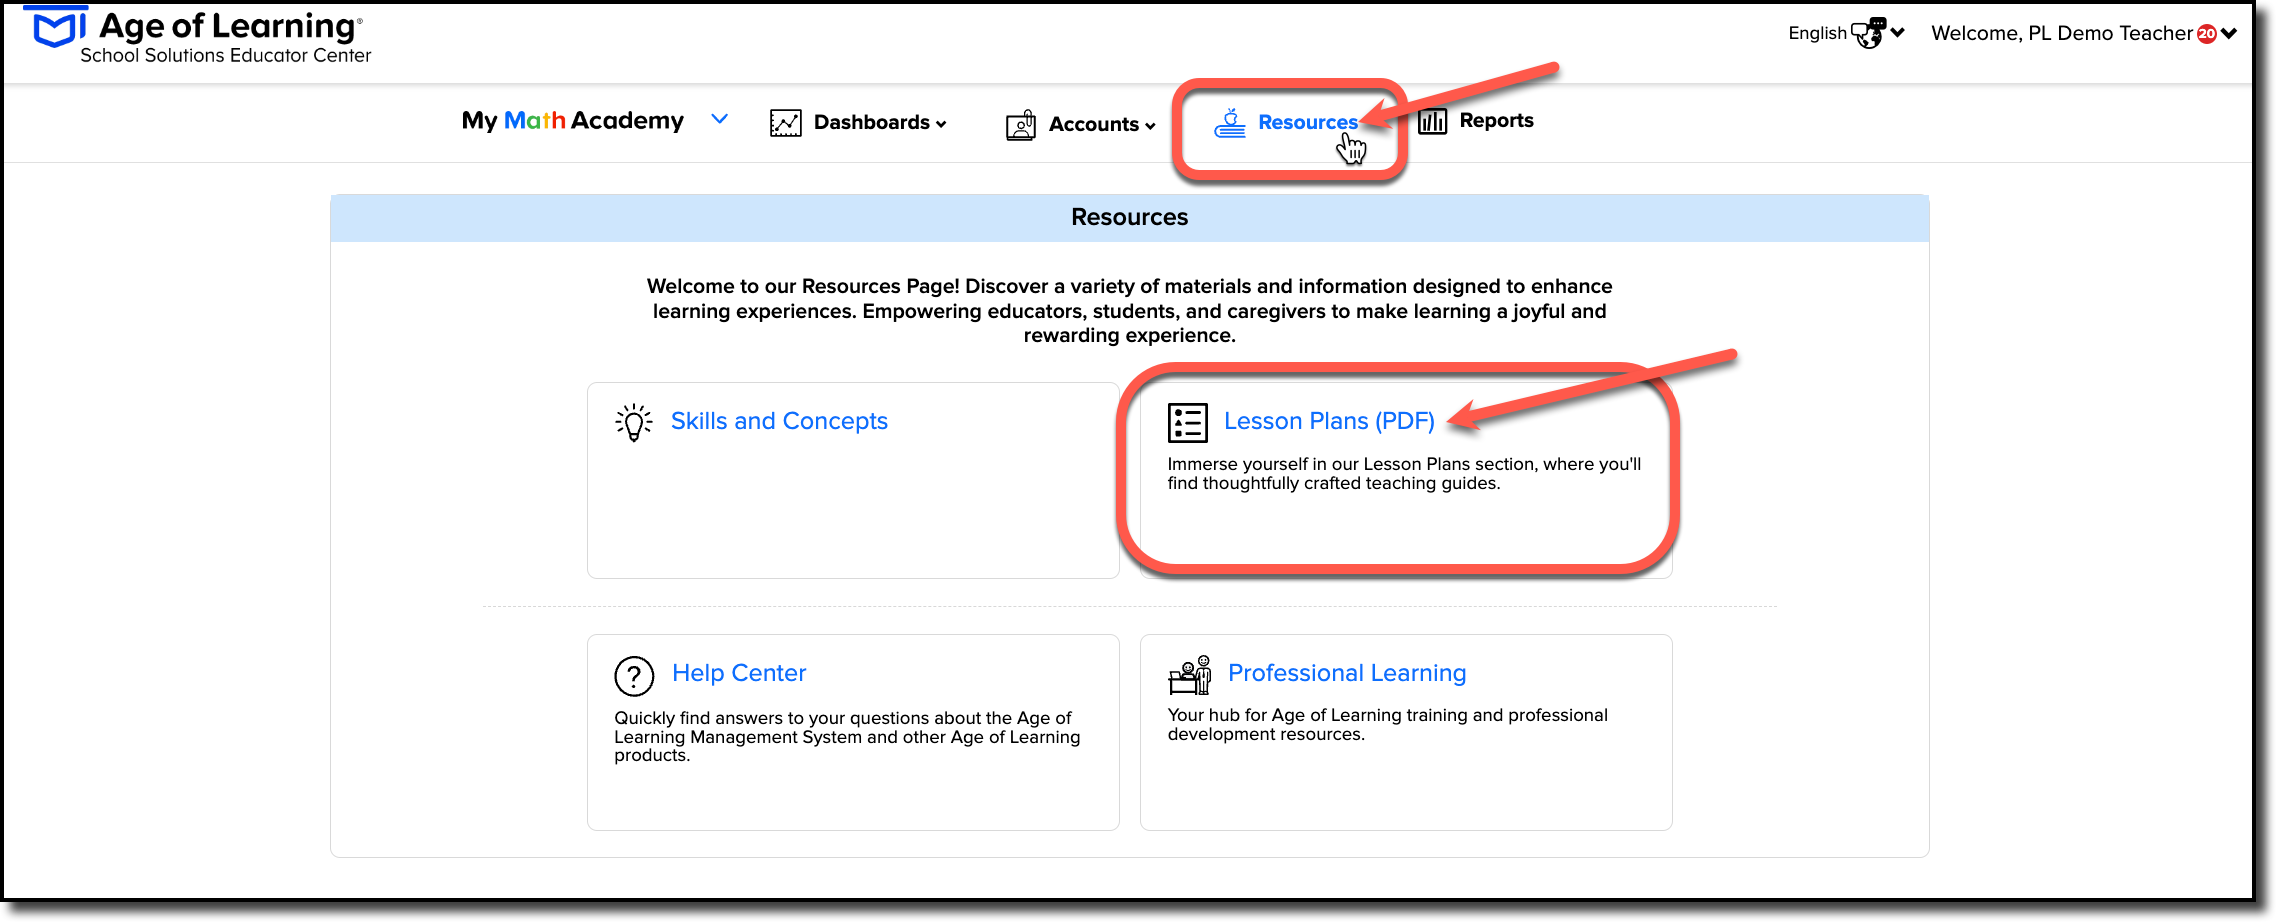The height and width of the screenshot is (922, 2276).
Task: Click the list icon beside Lesson Plans
Action: 1188,423
